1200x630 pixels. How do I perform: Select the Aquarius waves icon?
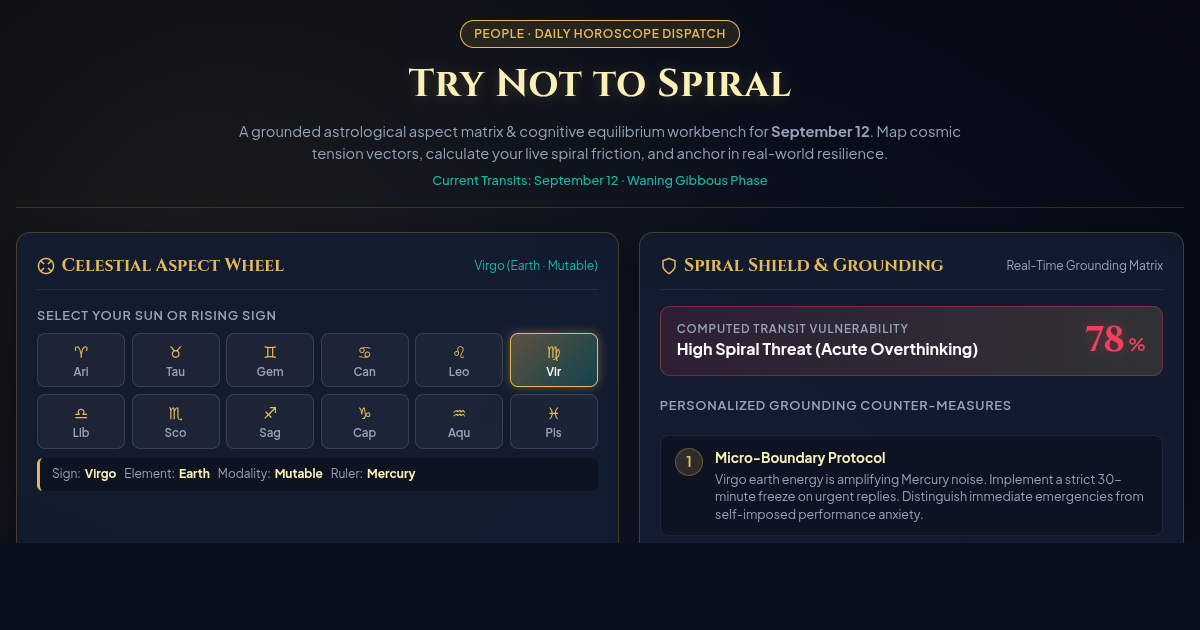coord(459,413)
